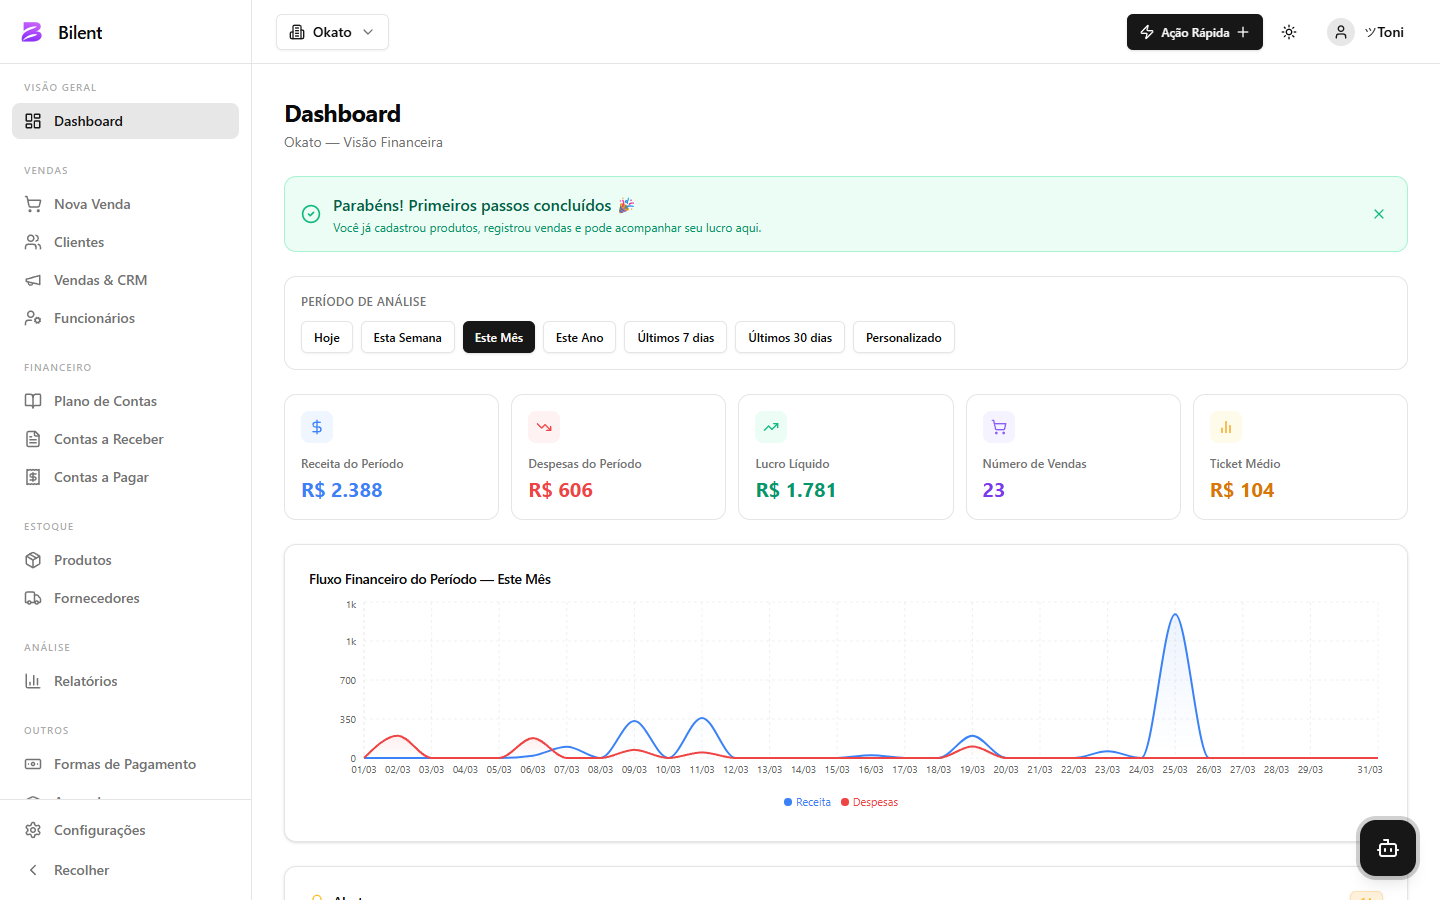
Task: Select Produtos under Estoque
Action: [x=82, y=560]
